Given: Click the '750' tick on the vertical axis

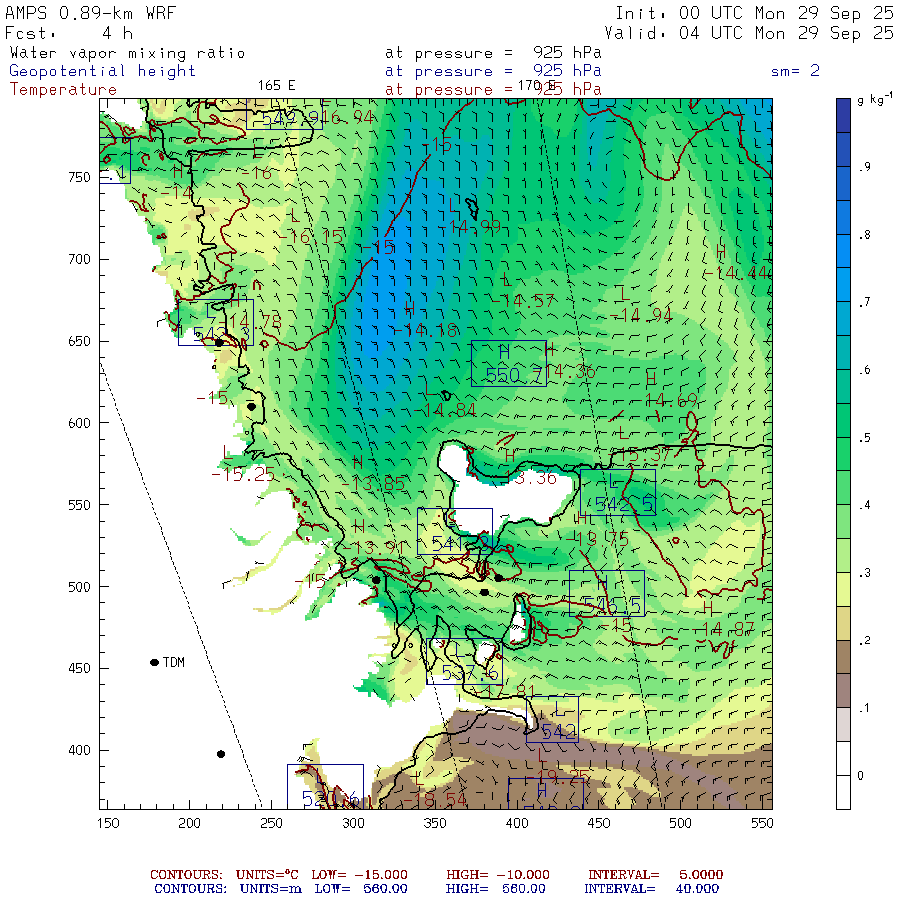Looking at the screenshot, I should tap(79, 177).
